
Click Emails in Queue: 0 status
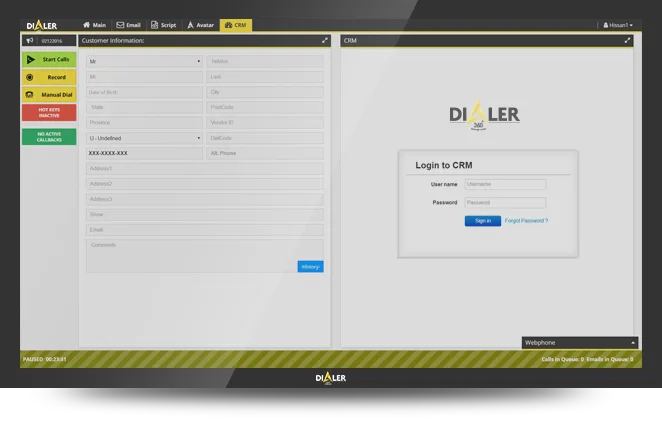pyautogui.click(x=610, y=359)
